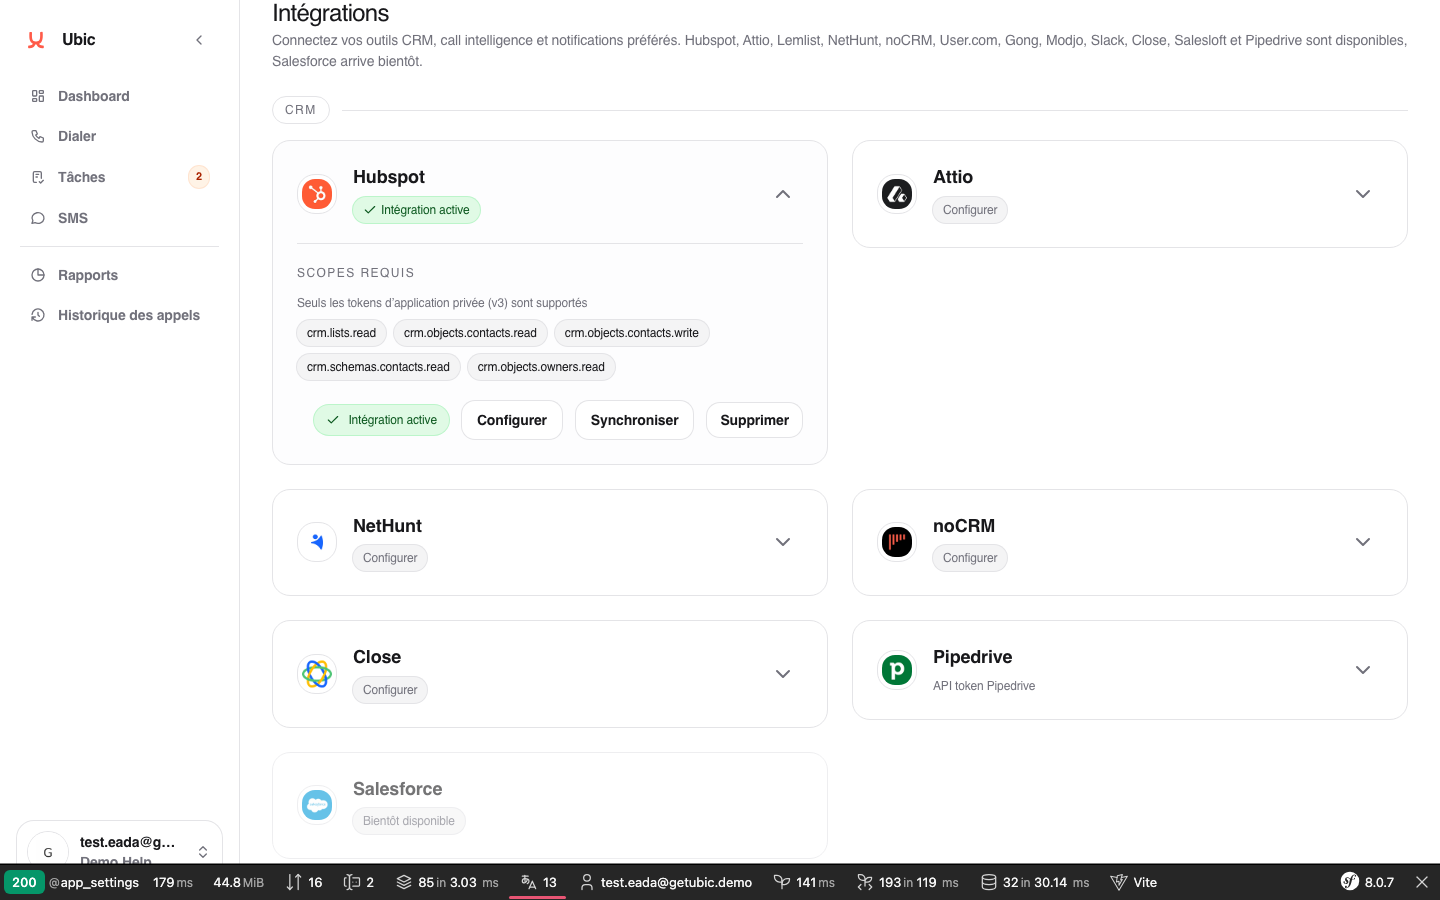Click the Dialer phone icon
This screenshot has height=900, width=1440.
pyautogui.click(x=38, y=136)
